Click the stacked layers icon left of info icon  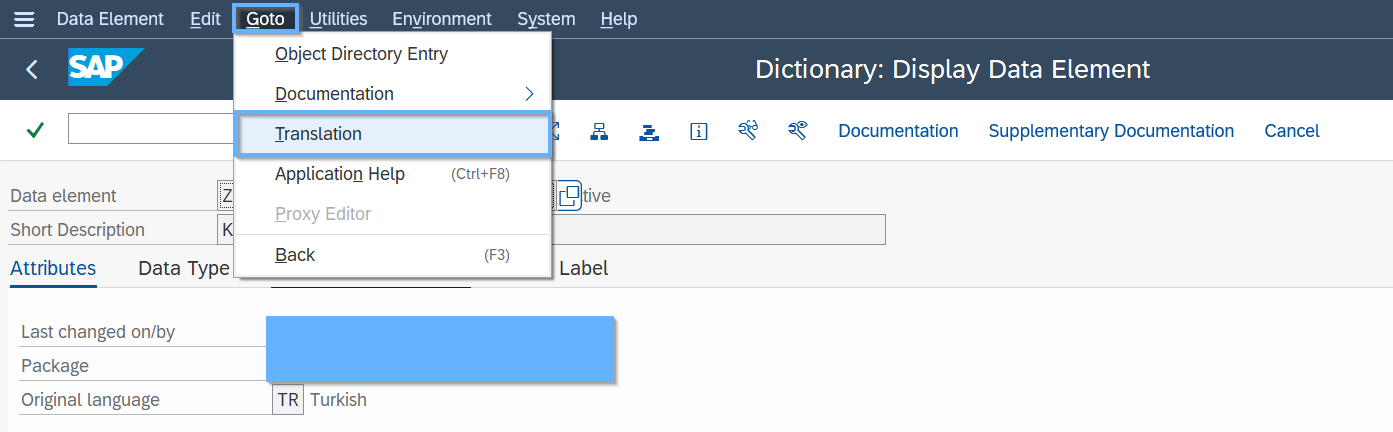[x=649, y=131]
